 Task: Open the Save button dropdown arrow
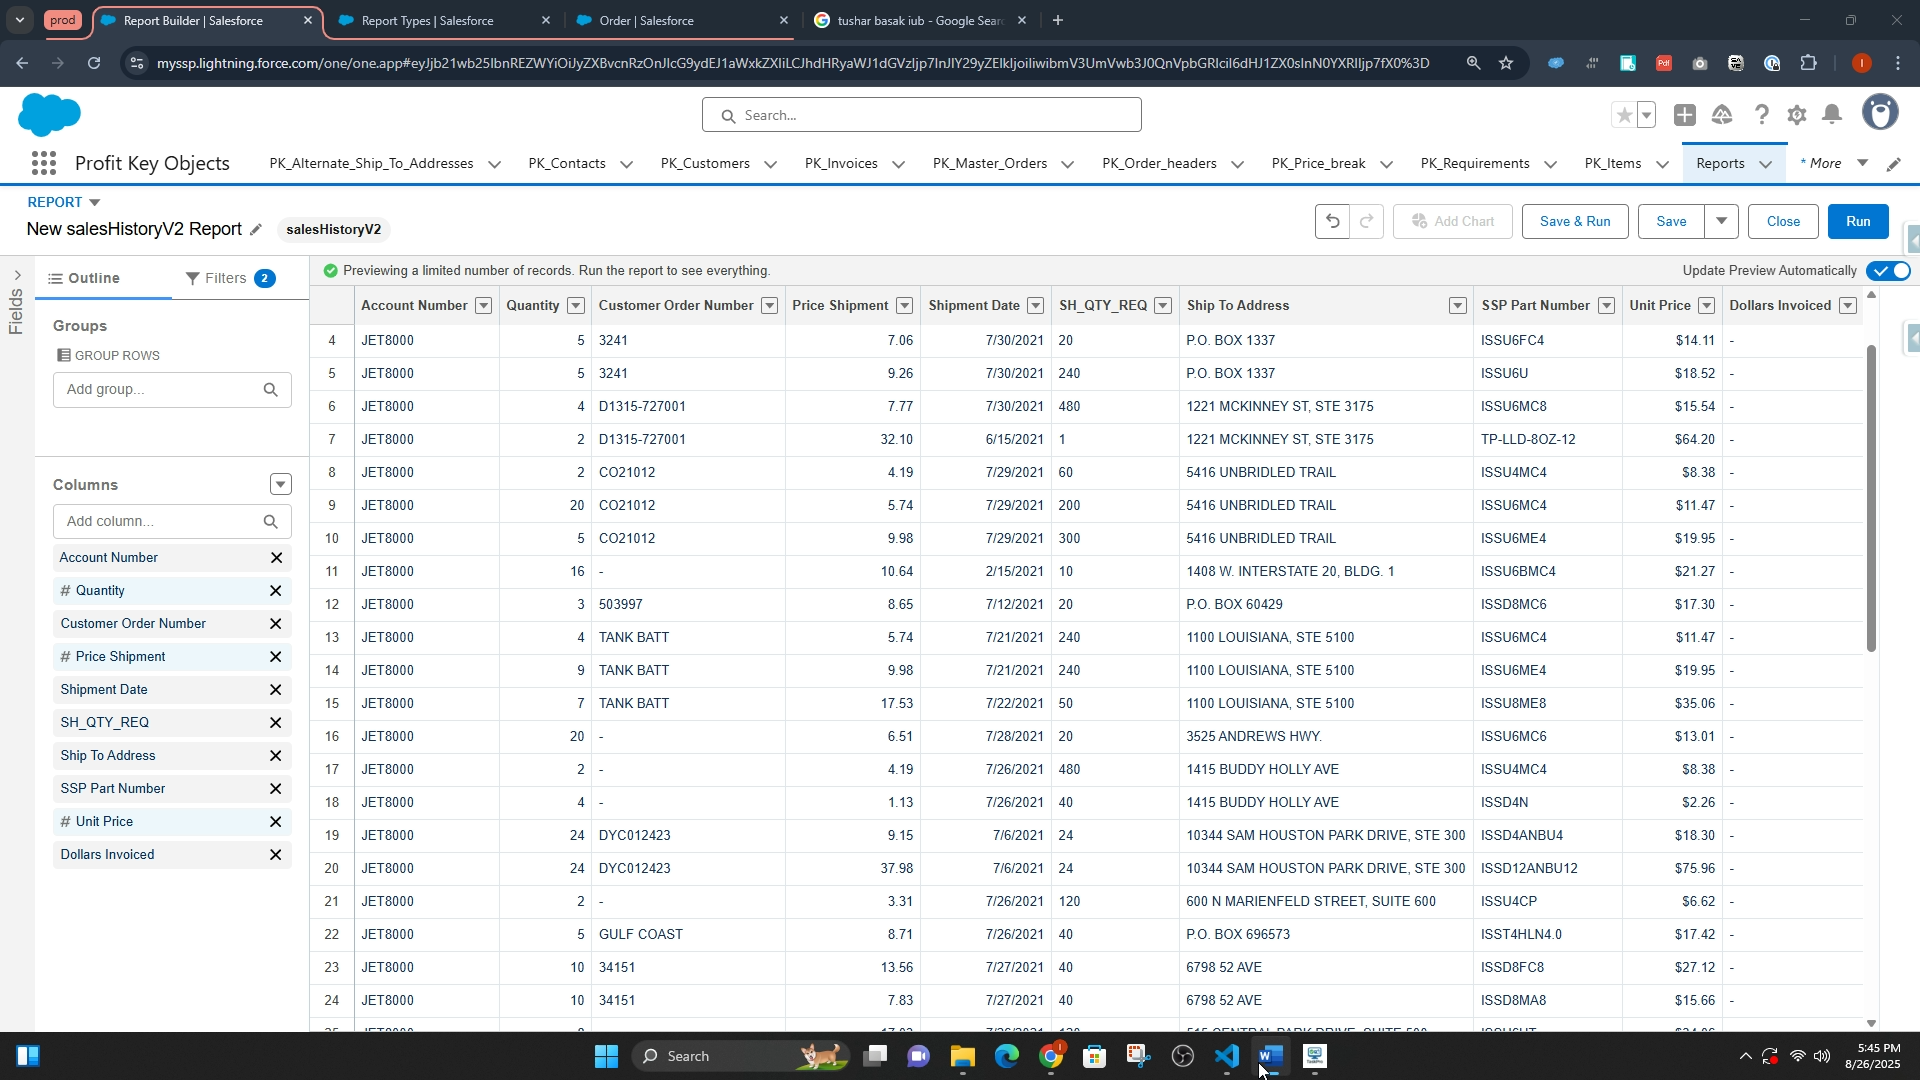(x=1722, y=221)
